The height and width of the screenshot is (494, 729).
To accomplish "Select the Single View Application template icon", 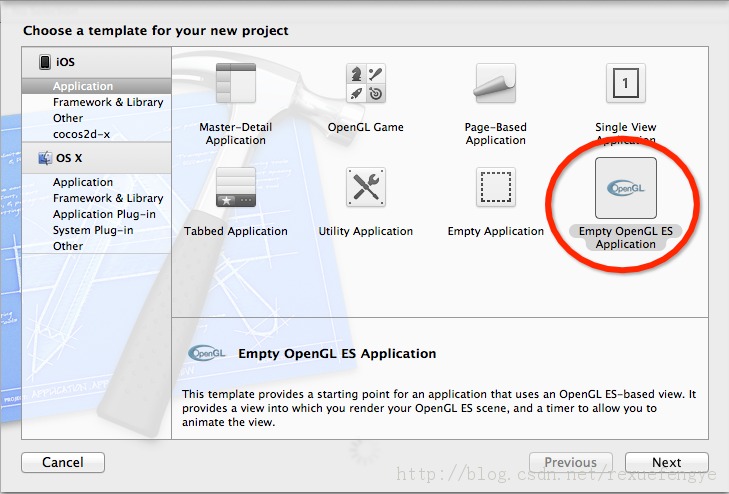I will click(x=626, y=83).
